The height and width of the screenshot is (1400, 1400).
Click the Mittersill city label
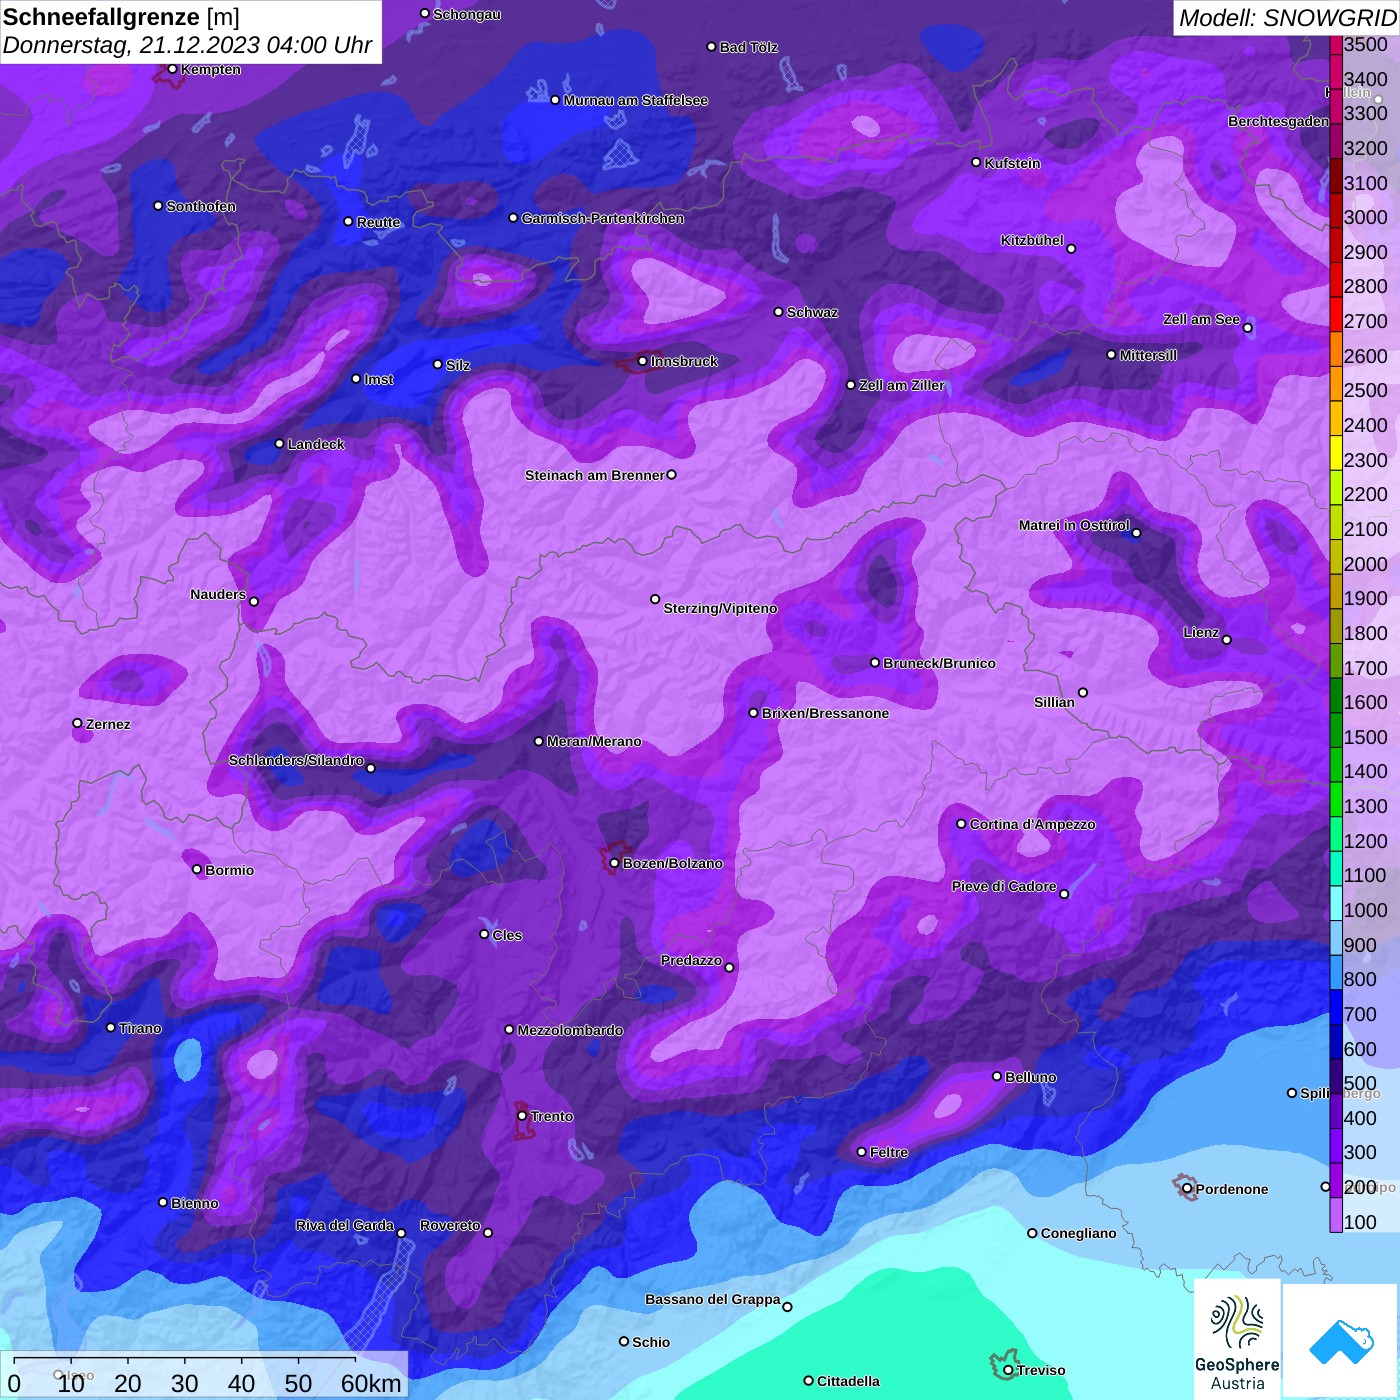point(1148,355)
